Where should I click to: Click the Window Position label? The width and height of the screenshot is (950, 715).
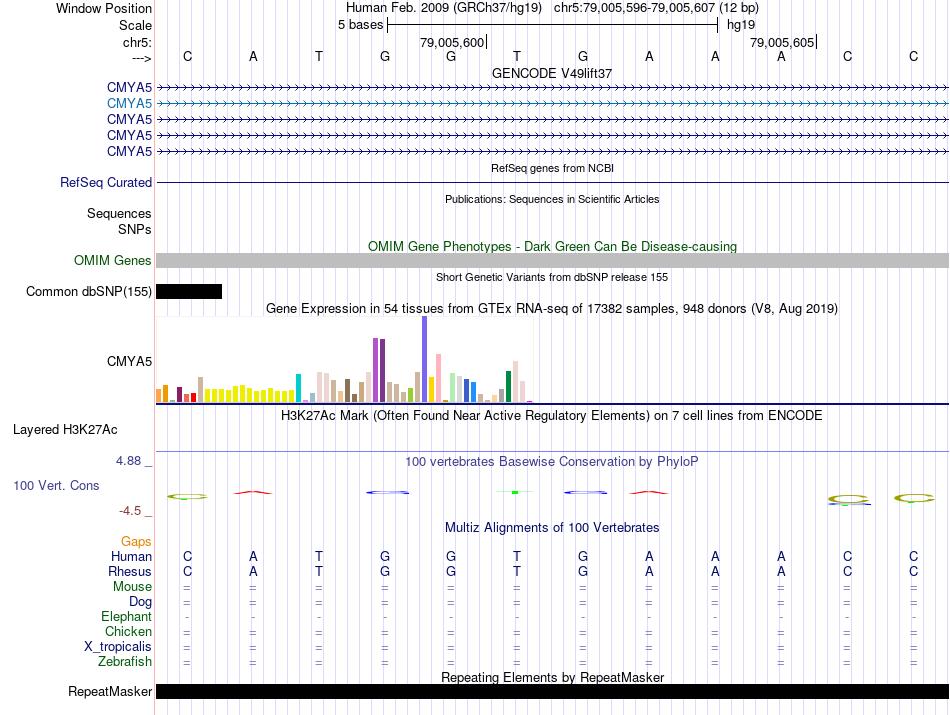(104, 8)
